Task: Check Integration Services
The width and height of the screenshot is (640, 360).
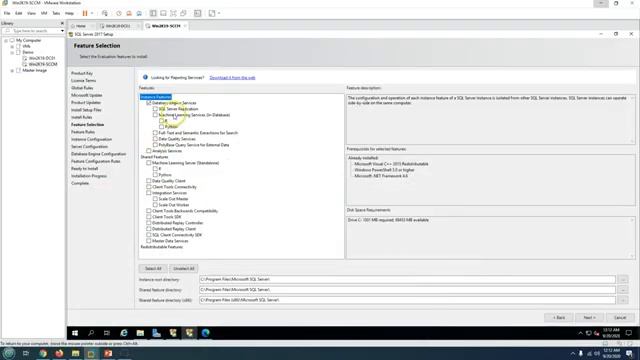Action: pyautogui.click(x=149, y=193)
